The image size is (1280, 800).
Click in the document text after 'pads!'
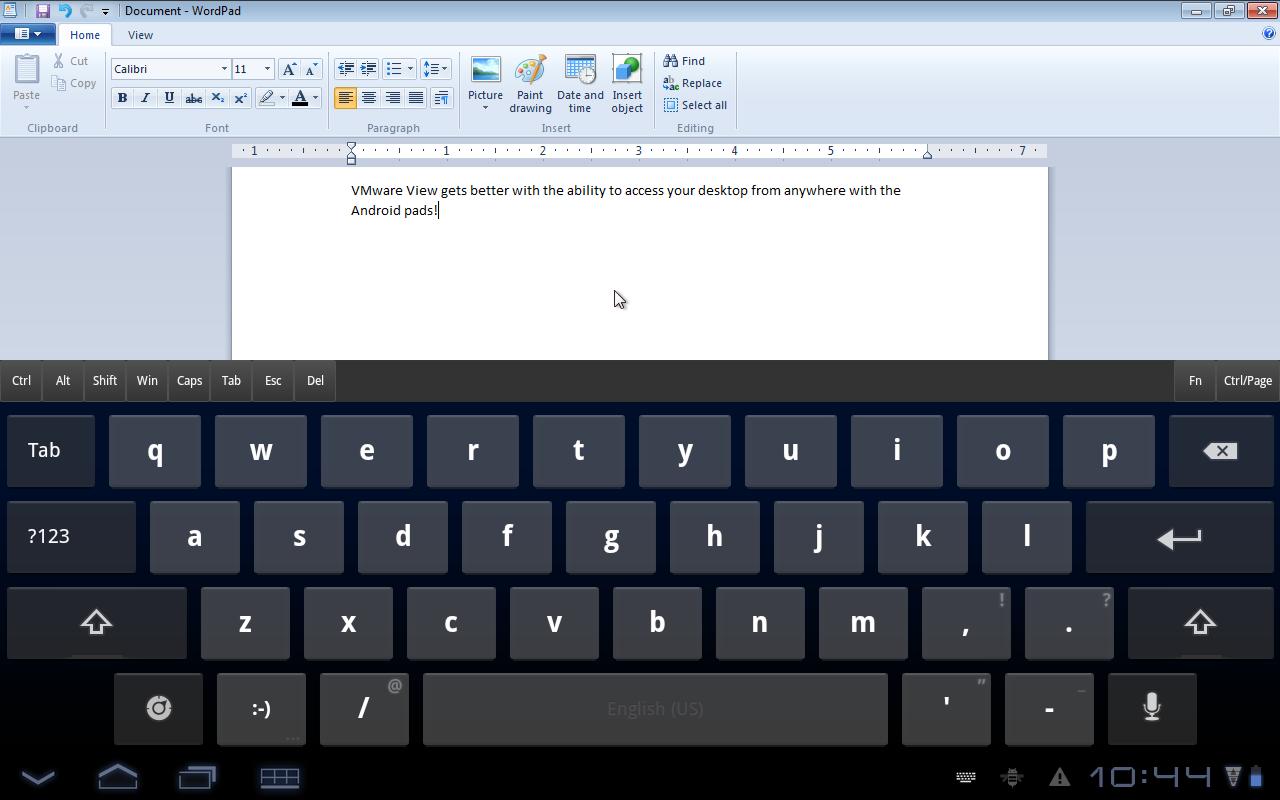[x=439, y=210]
